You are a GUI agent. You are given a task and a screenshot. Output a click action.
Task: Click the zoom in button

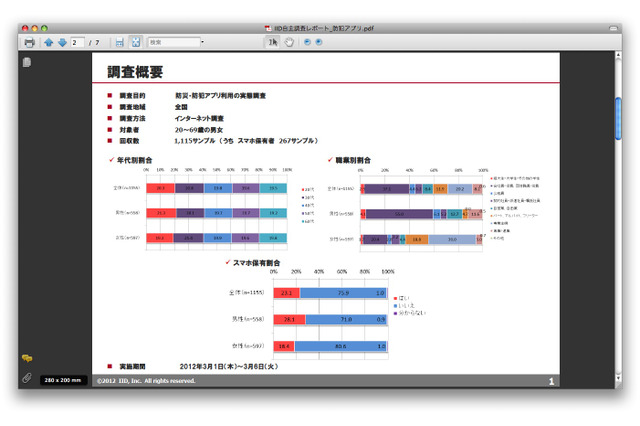(319, 42)
